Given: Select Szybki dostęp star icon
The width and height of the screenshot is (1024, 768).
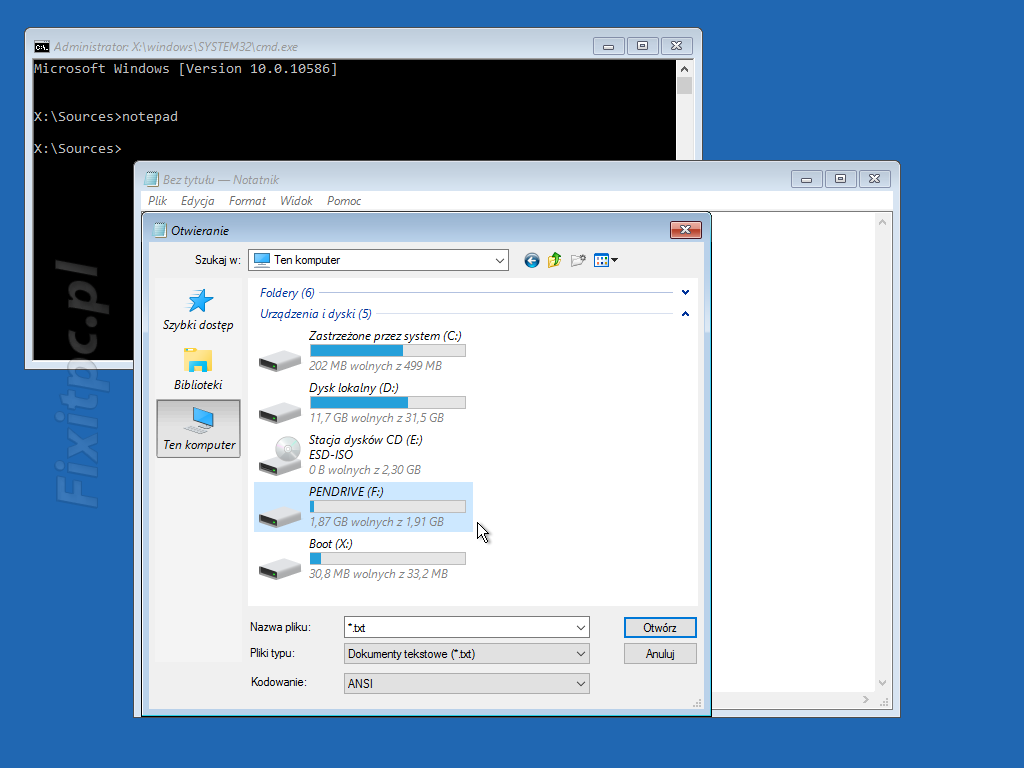Looking at the screenshot, I should point(200,301).
